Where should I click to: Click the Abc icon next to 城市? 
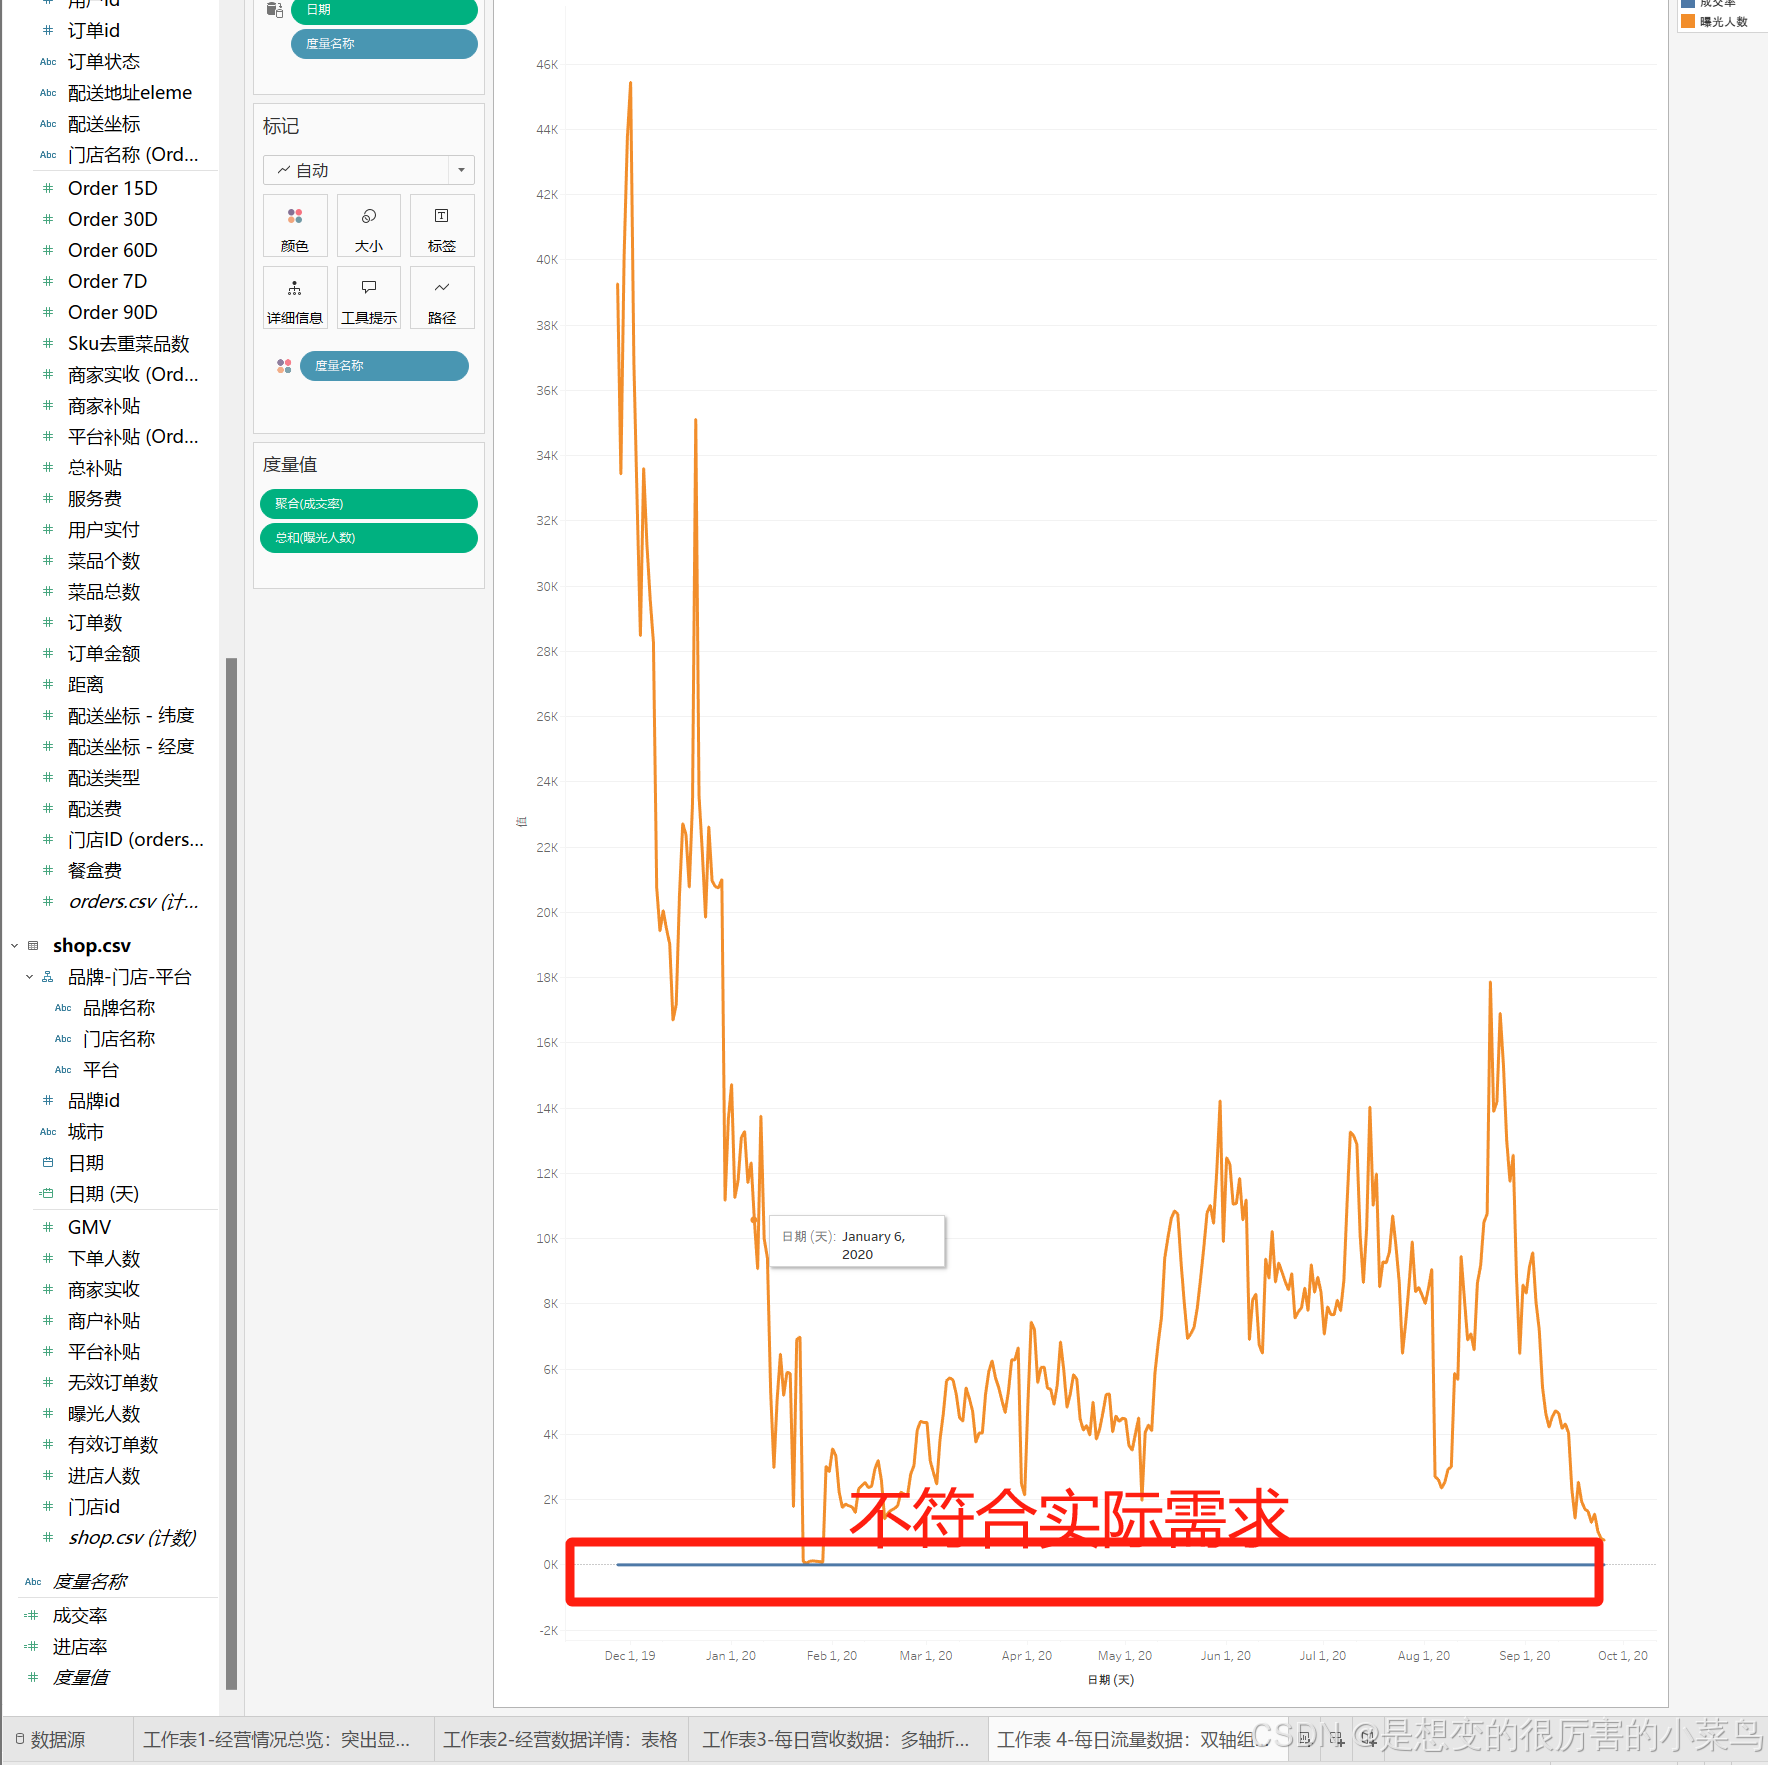48,1132
